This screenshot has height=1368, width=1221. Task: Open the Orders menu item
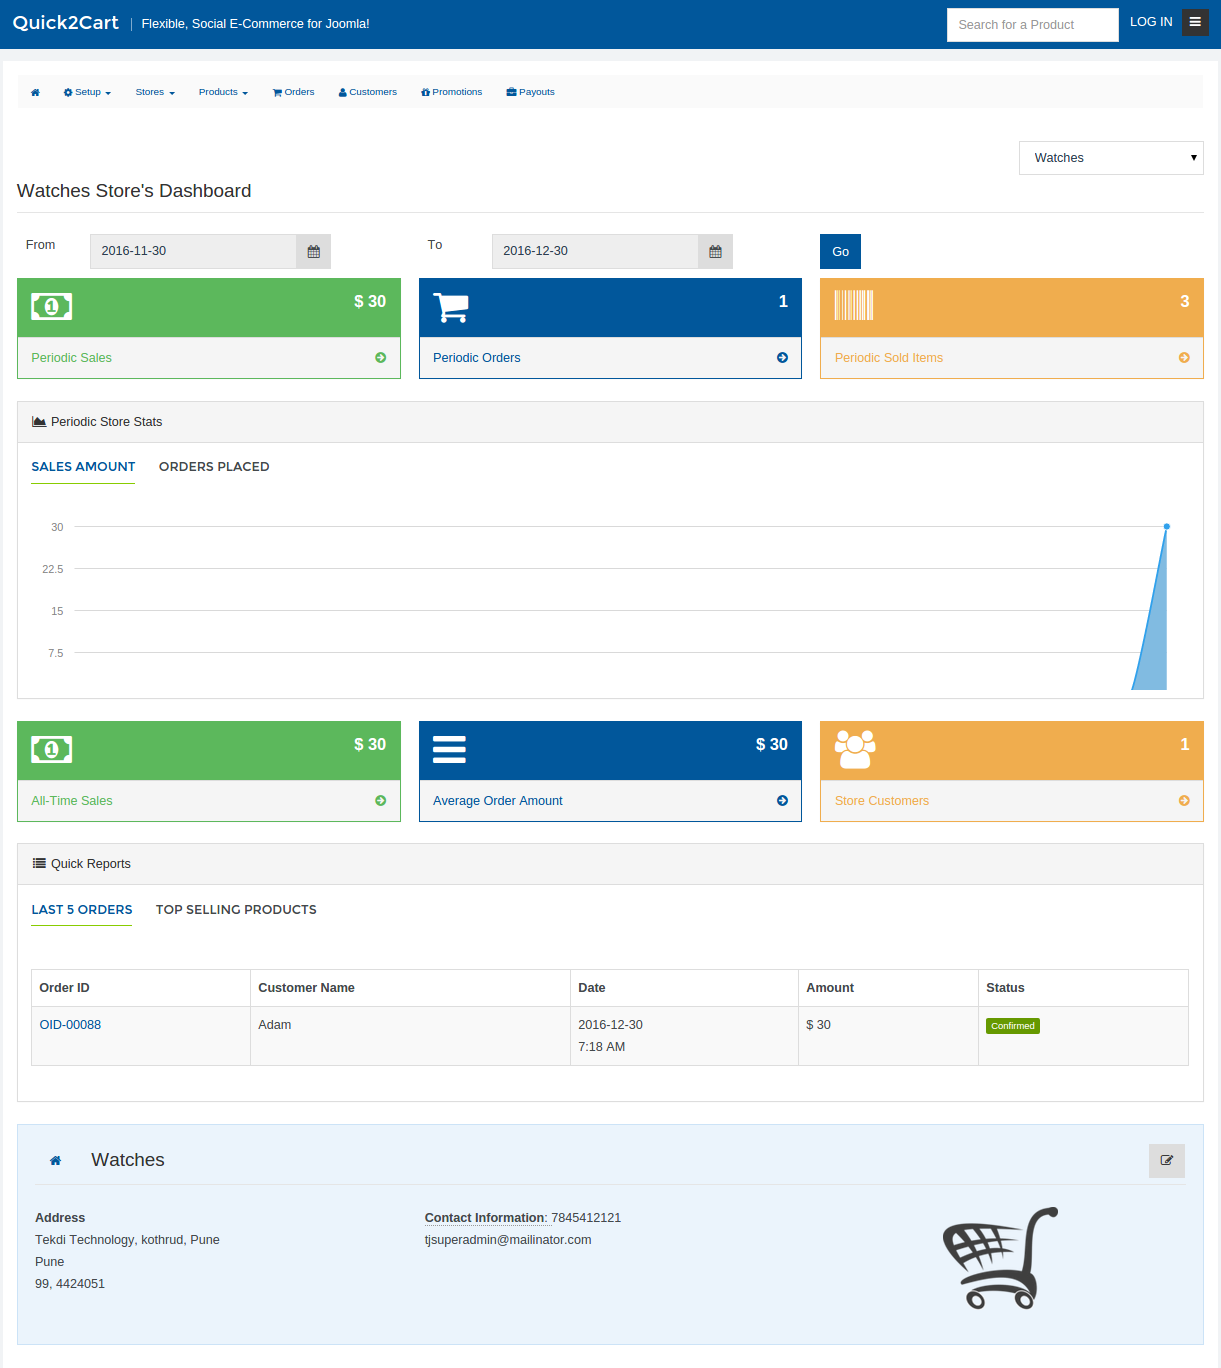[293, 92]
